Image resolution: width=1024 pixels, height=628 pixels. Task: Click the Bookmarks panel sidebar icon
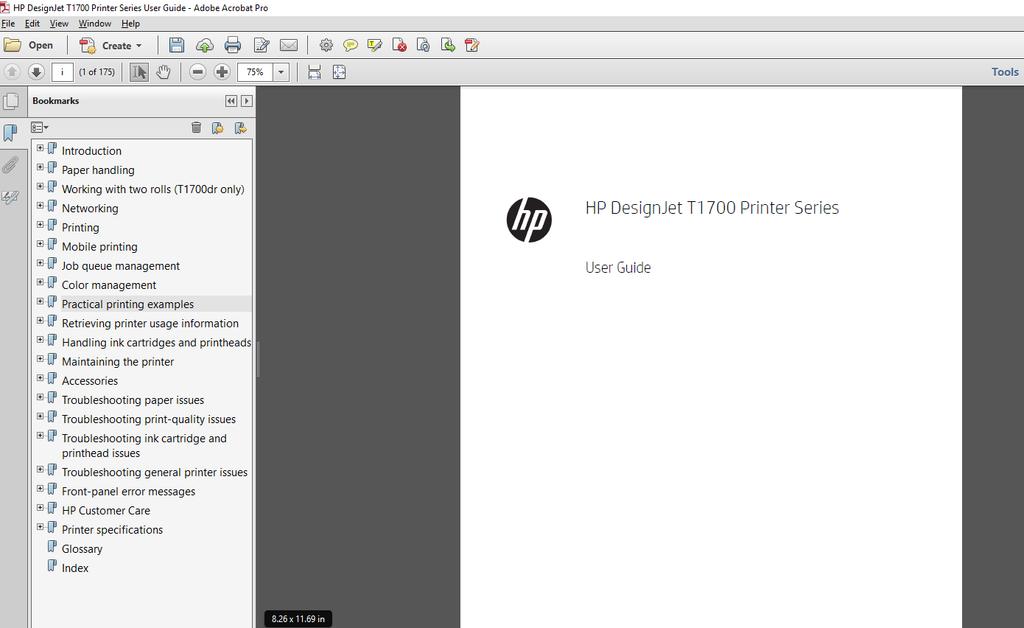pos(10,133)
